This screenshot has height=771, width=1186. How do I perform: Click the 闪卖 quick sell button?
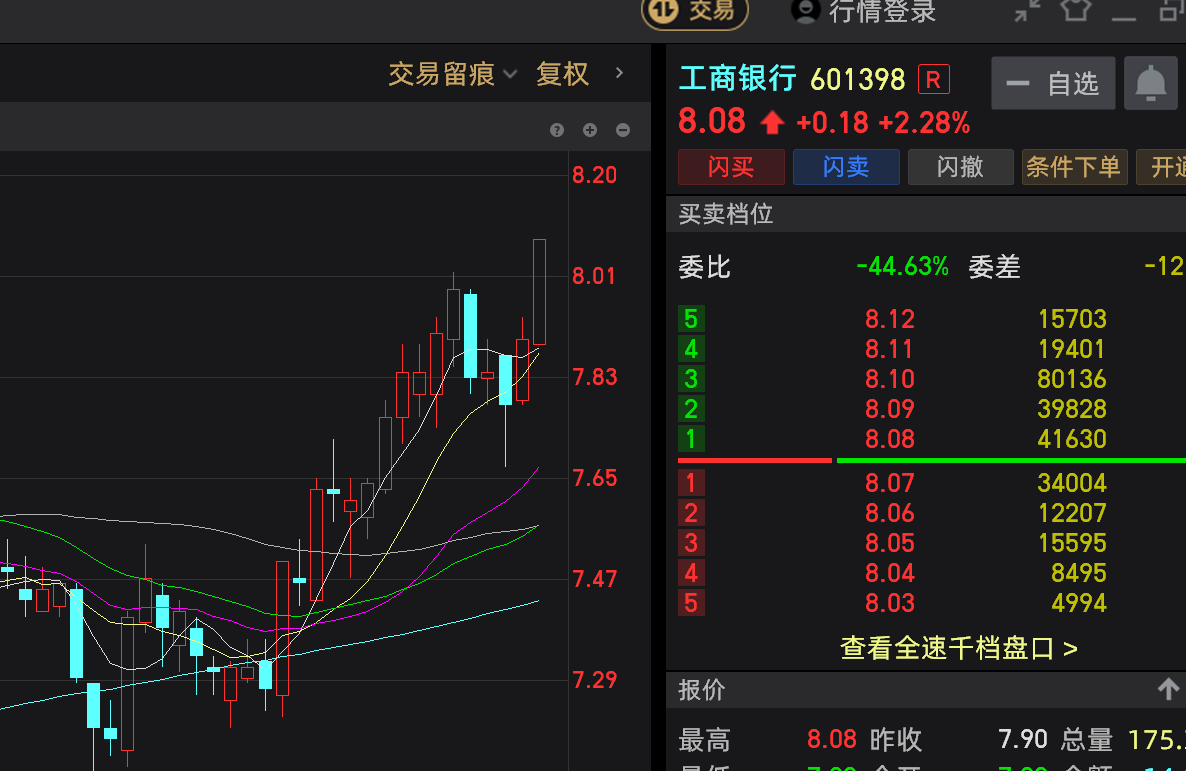click(846, 166)
